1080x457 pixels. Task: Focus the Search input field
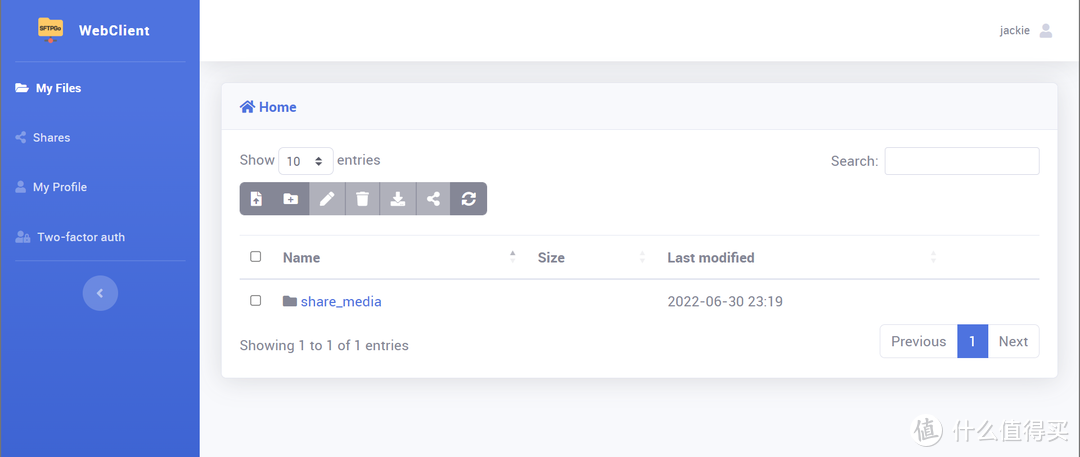pyautogui.click(x=961, y=161)
